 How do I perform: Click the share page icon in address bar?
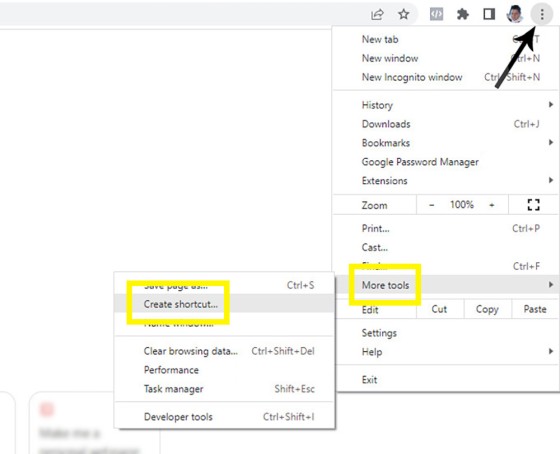click(x=377, y=14)
